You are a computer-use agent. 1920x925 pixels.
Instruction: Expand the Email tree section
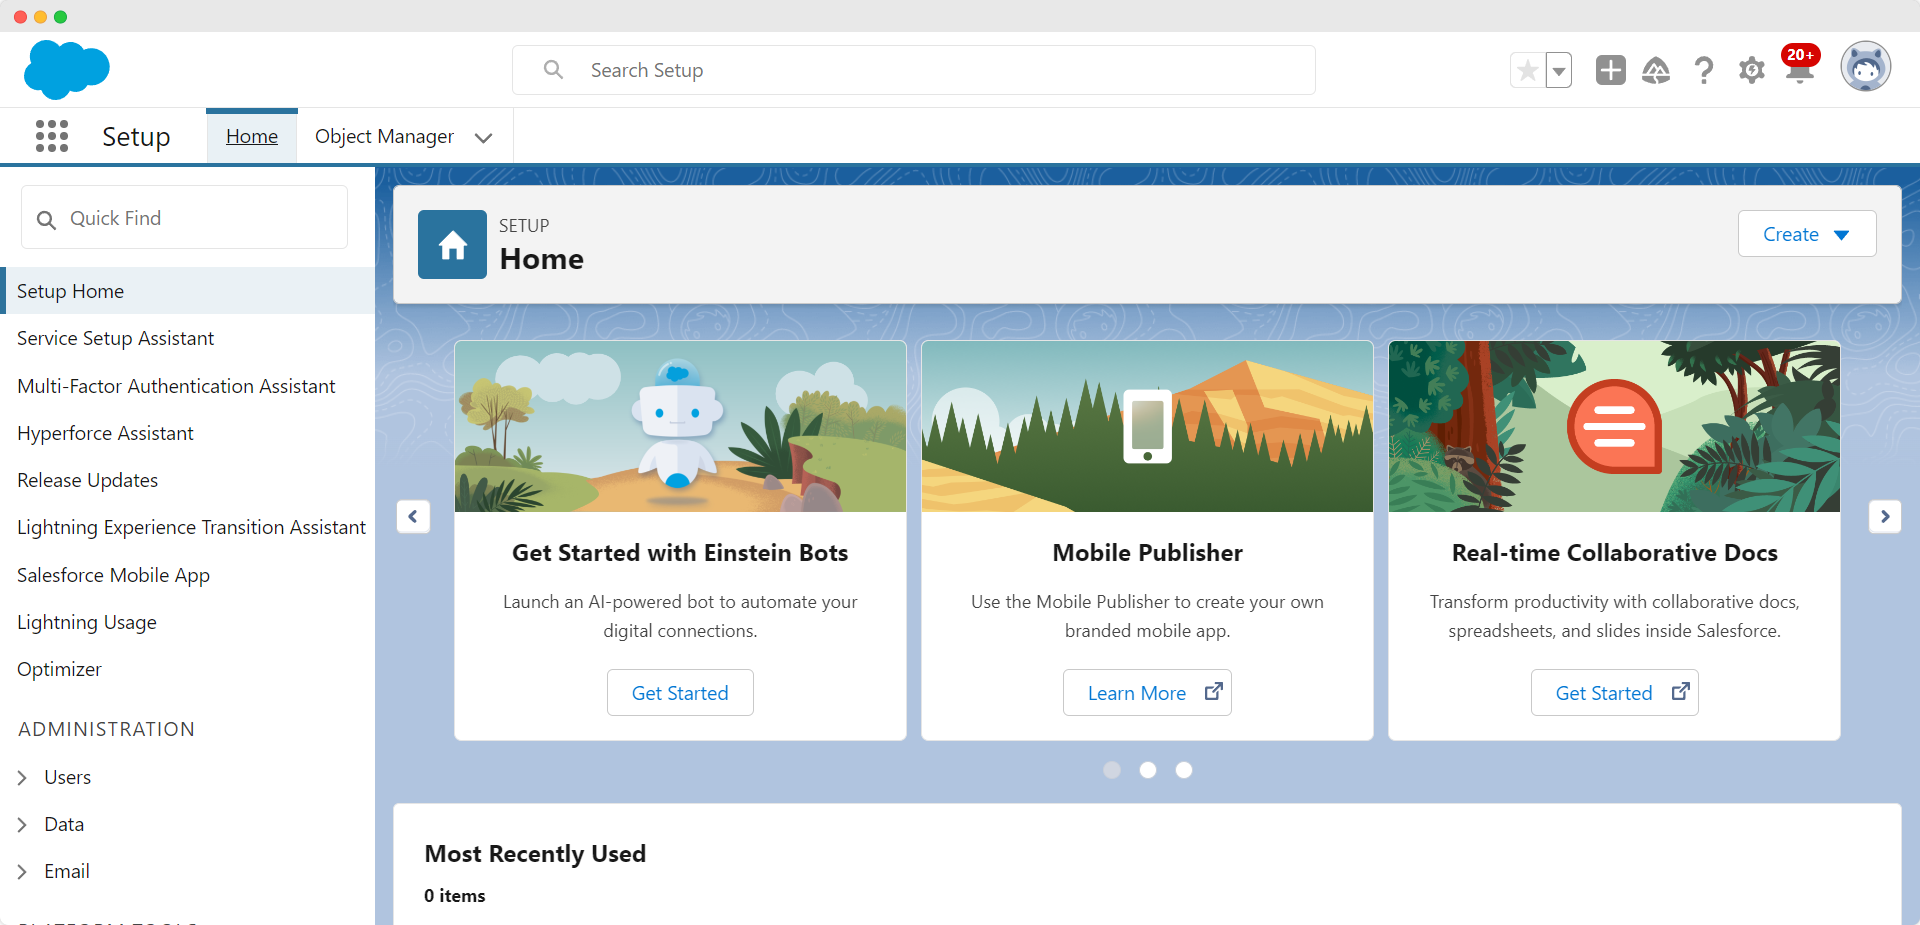pyautogui.click(x=22, y=872)
